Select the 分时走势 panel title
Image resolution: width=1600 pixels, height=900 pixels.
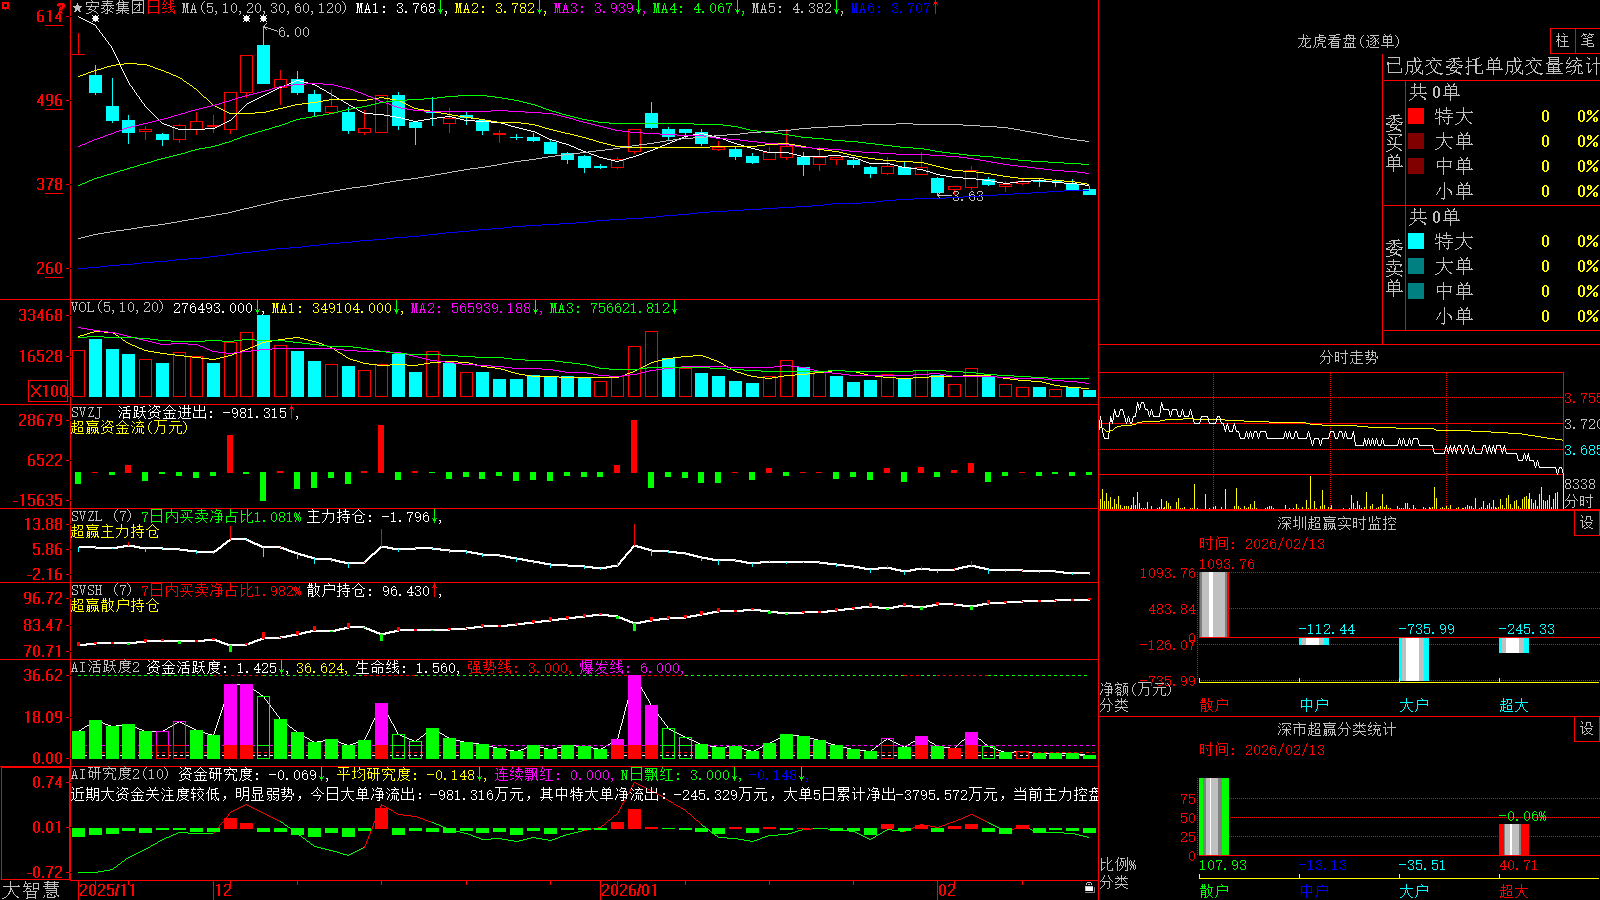pyautogui.click(x=1348, y=357)
